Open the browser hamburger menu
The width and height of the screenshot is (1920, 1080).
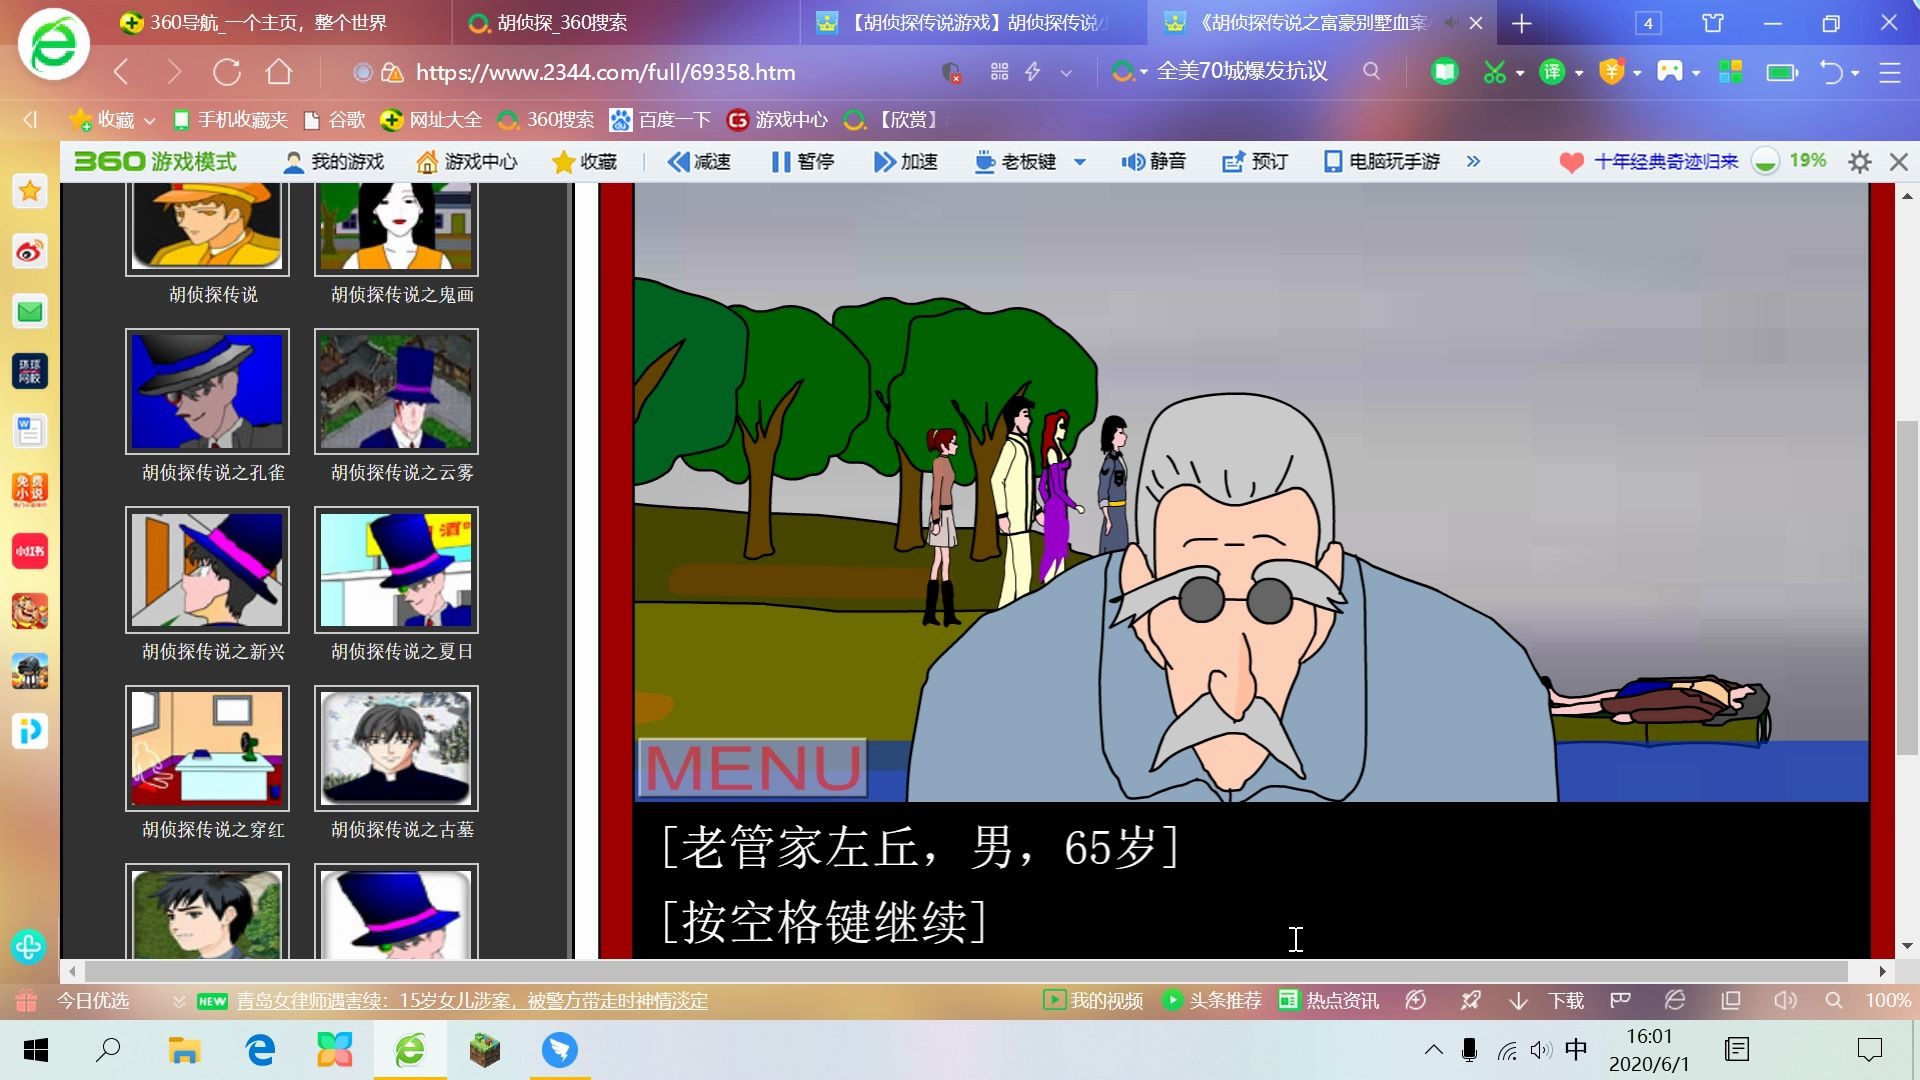pyautogui.click(x=1889, y=72)
